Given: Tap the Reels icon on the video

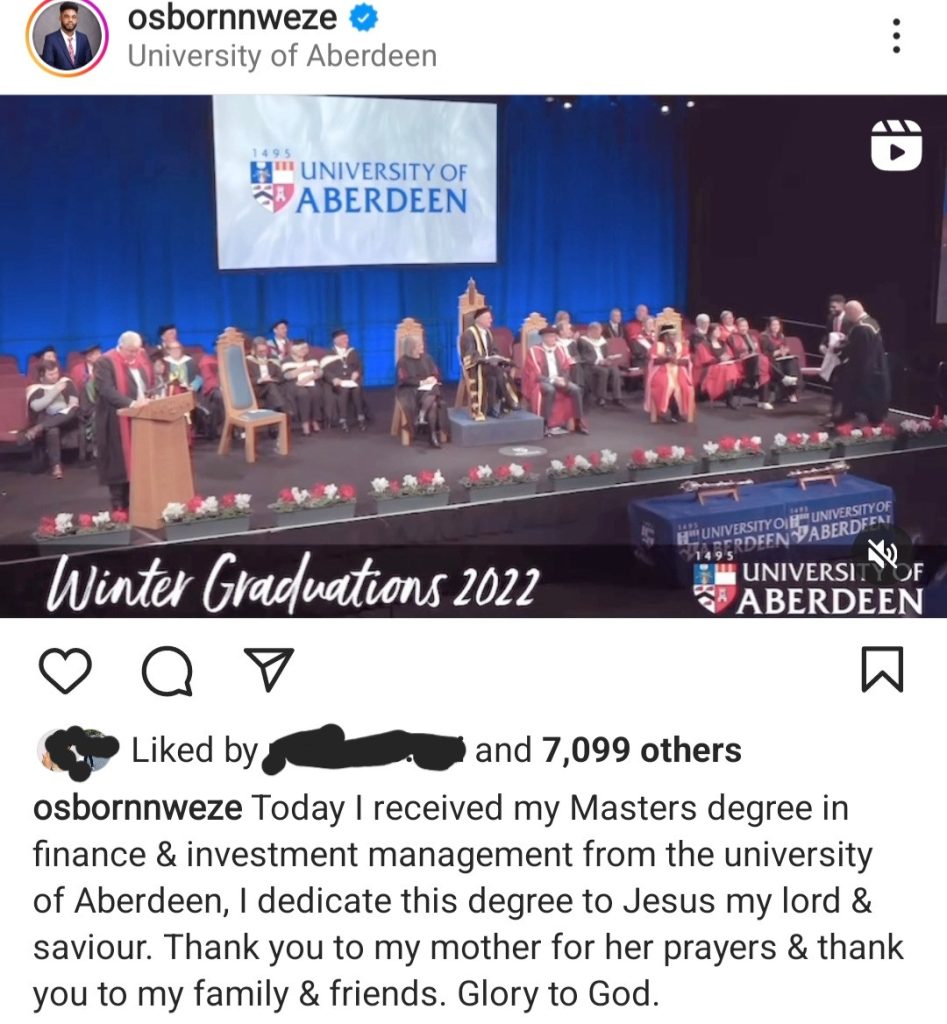Looking at the screenshot, I should (x=897, y=145).
